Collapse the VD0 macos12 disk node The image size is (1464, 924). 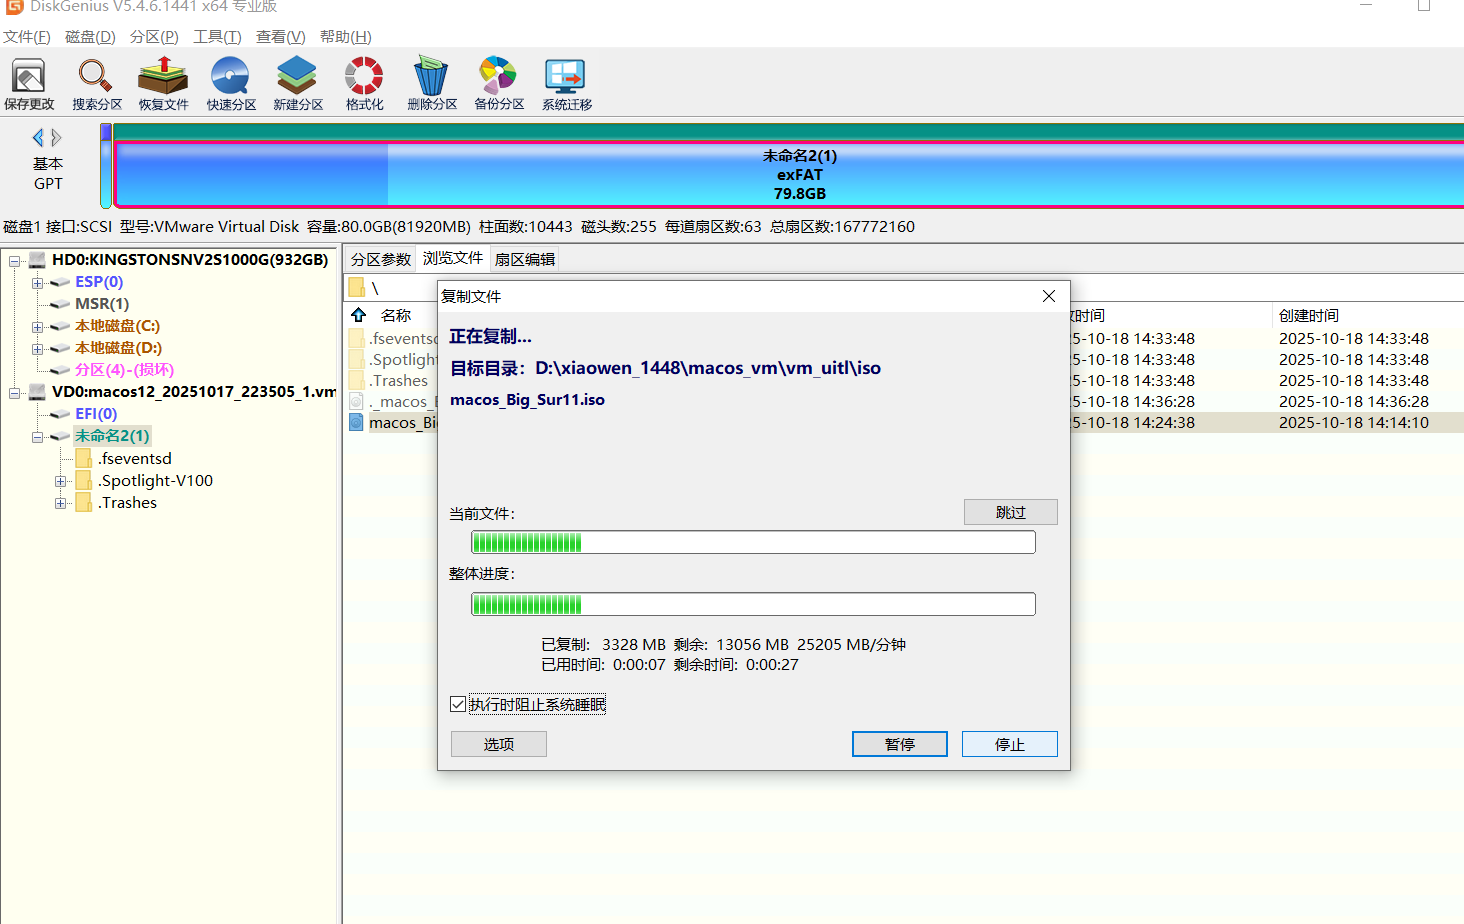15,393
